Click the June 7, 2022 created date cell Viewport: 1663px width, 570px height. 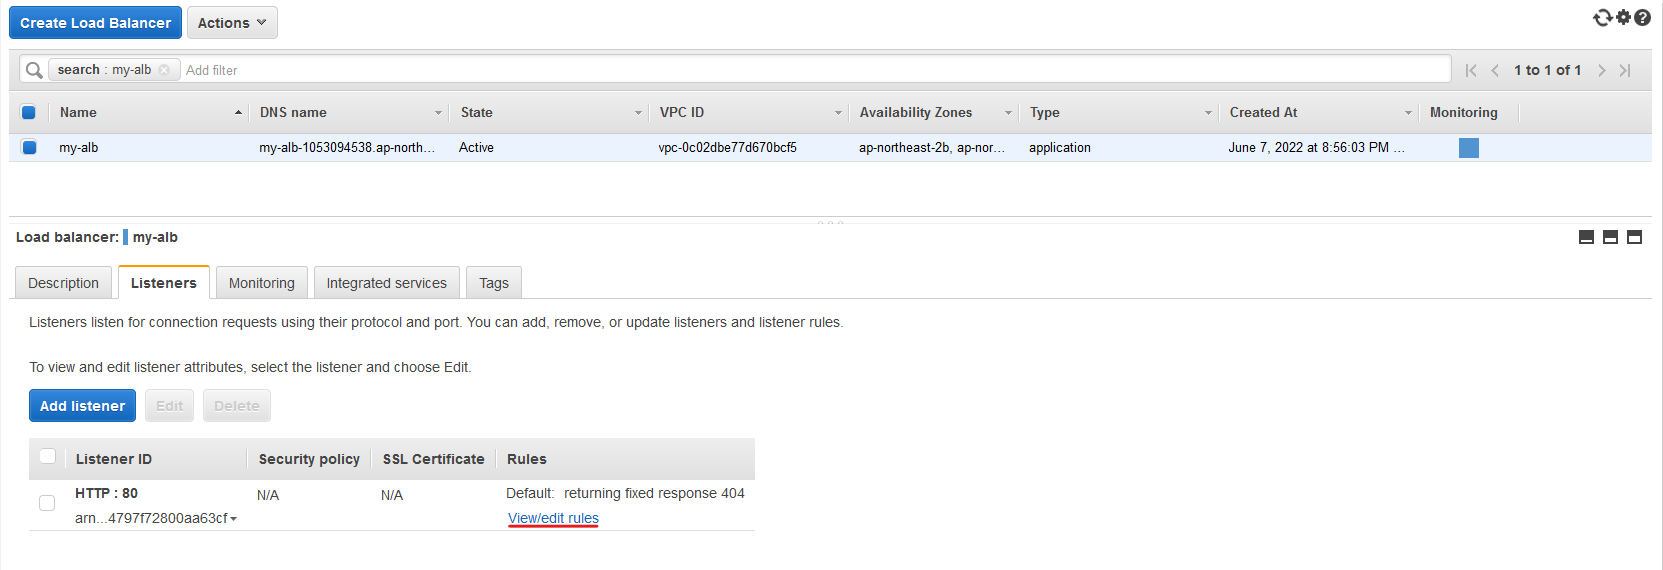pos(1316,147)
